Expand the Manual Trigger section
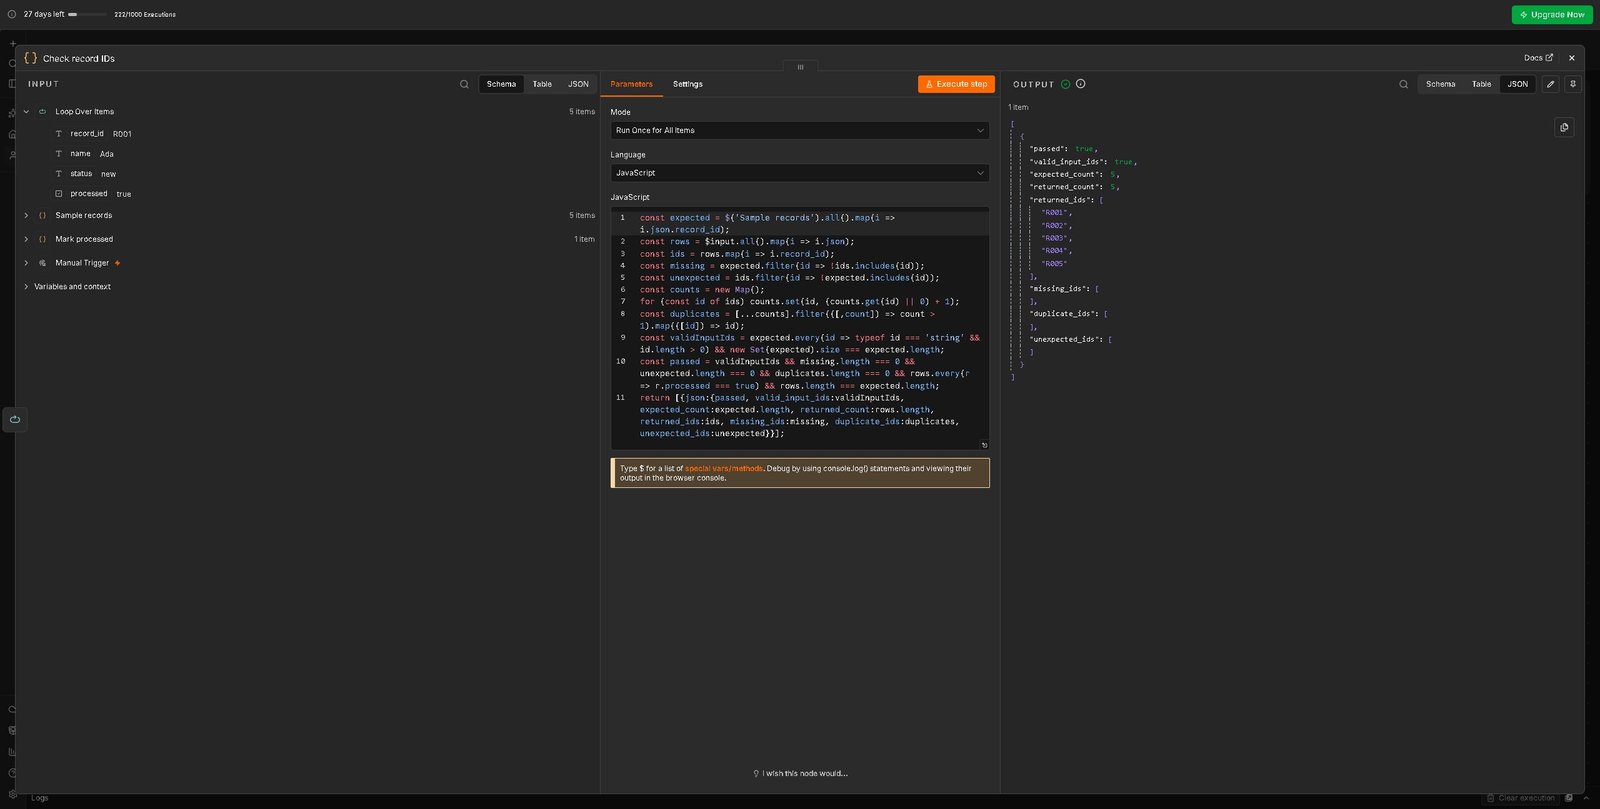Image resolution: width=1600 pixels, height=809 pixels. click(26, 263)
